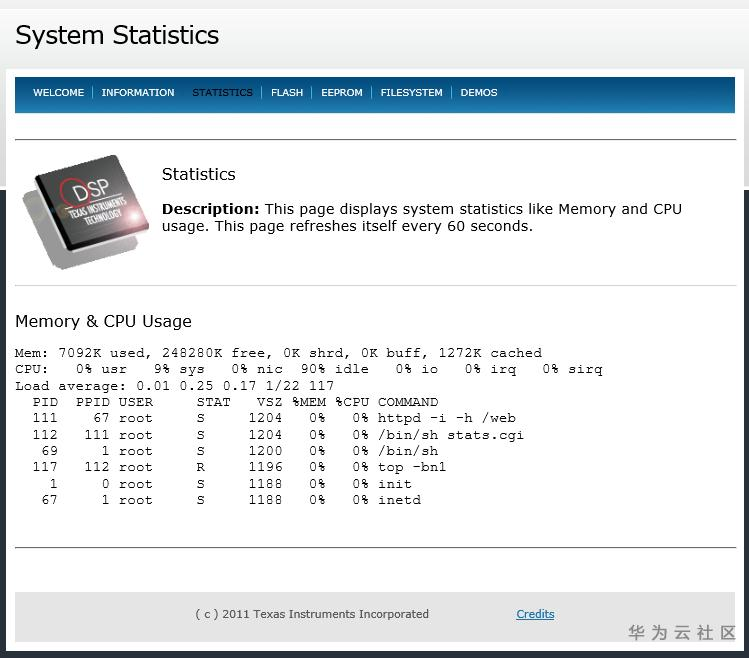The height and width of the screenshot is (658, 749).
Task: Click the %CPU column header
Action: 352,402
